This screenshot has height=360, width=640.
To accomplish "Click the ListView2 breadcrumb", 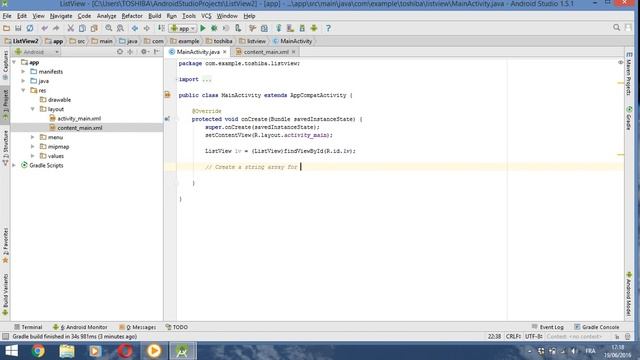I will click(x=22, y=41).
